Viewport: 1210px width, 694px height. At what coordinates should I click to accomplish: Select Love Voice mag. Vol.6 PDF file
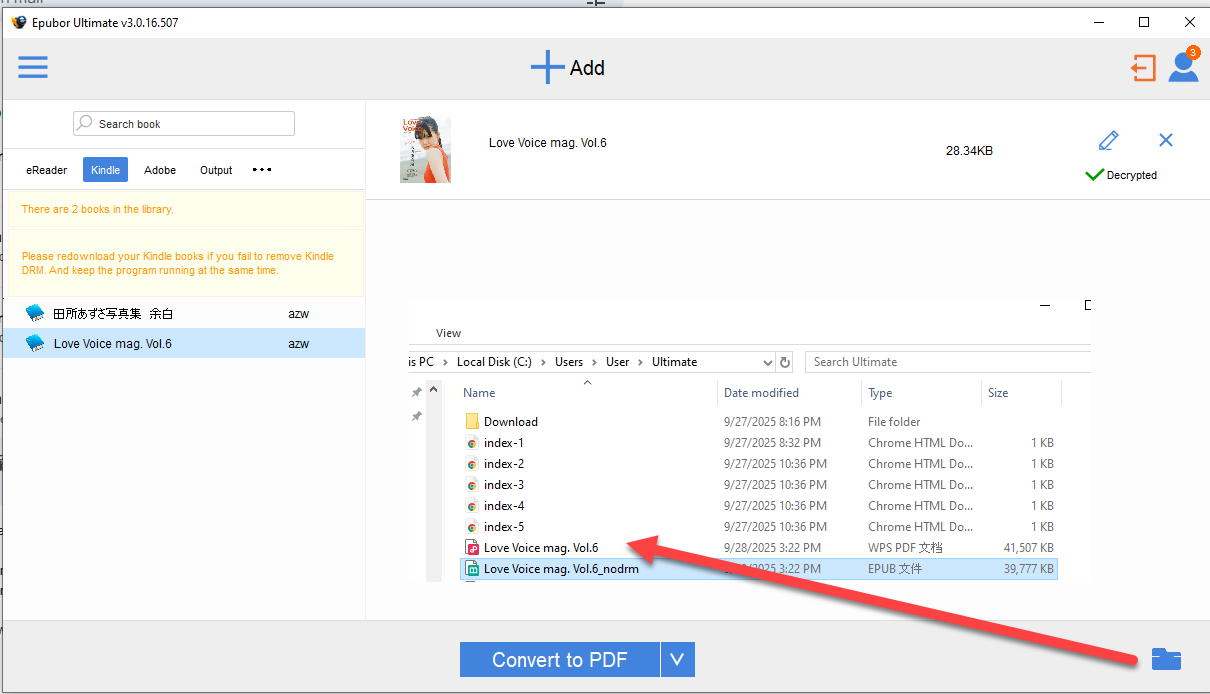click(540, 548)
